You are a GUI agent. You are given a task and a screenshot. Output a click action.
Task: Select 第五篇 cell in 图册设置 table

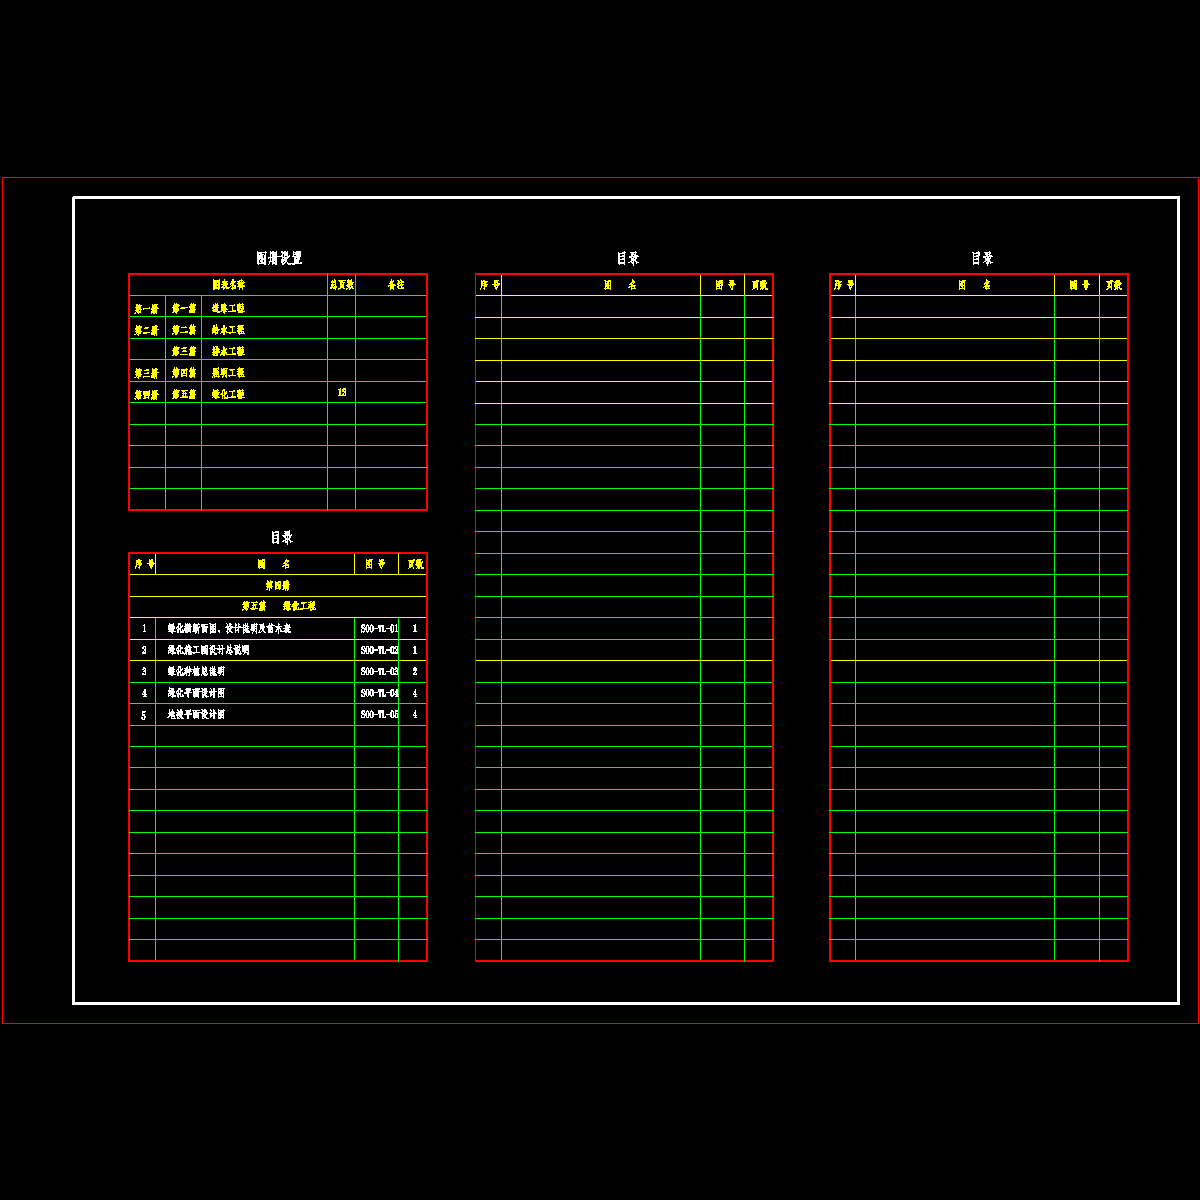click(184, 395)
